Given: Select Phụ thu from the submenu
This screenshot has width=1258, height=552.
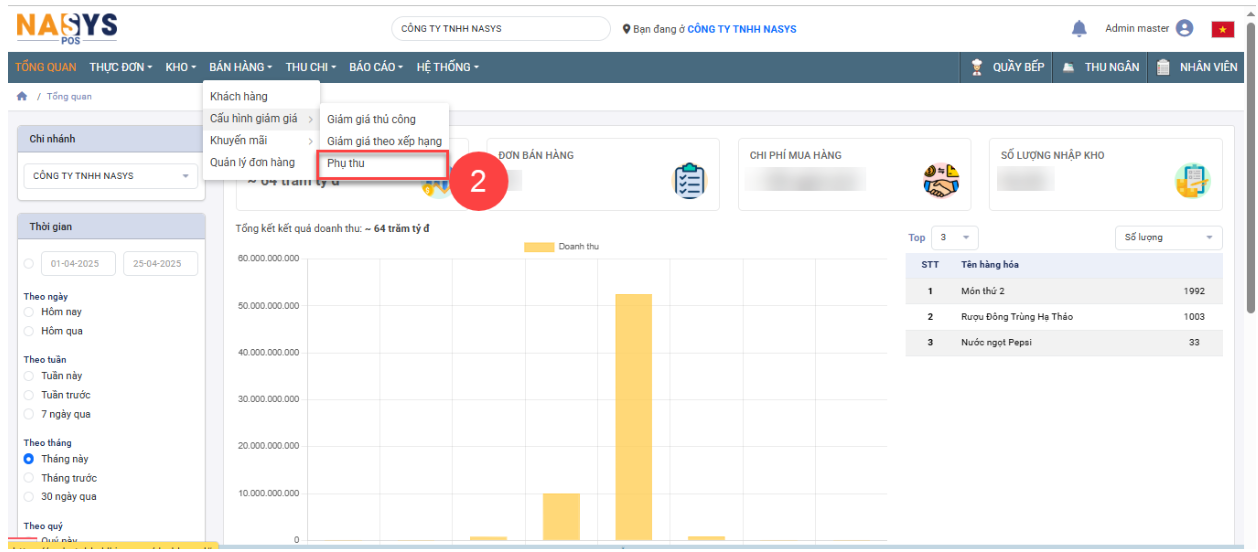Looking at the screenshot, I should (346, 163).
